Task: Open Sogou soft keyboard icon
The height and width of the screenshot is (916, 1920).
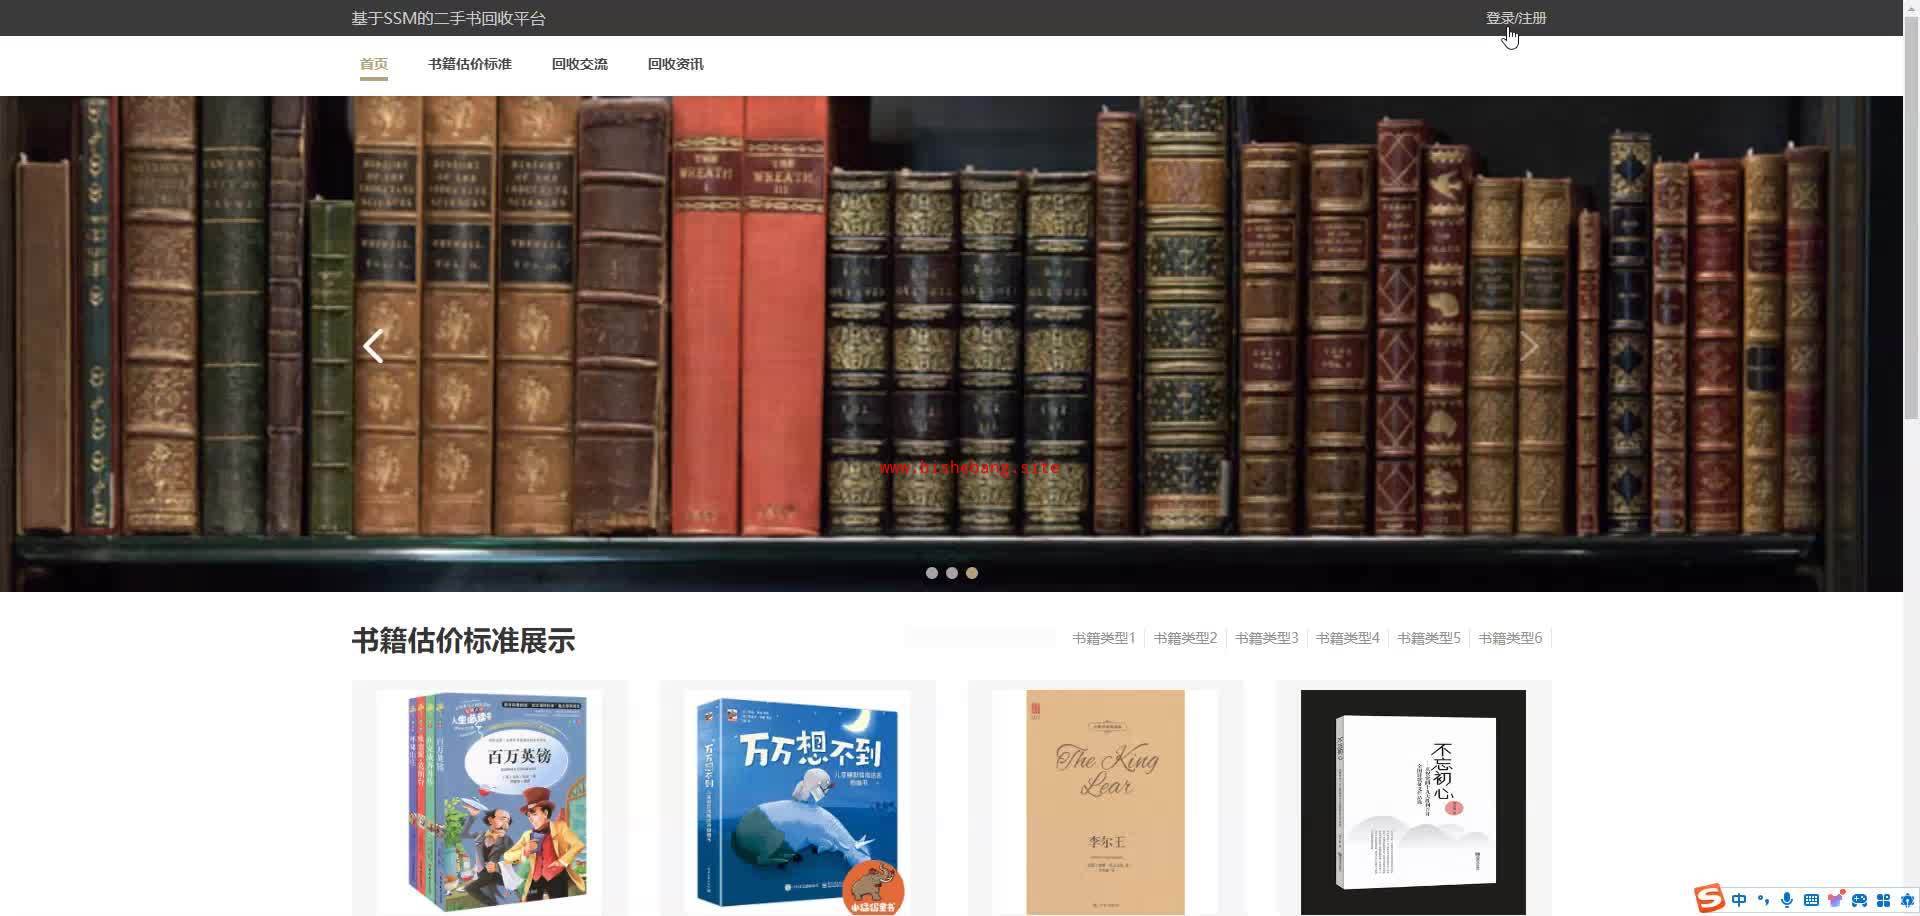Action: [x=1810, y=900]
